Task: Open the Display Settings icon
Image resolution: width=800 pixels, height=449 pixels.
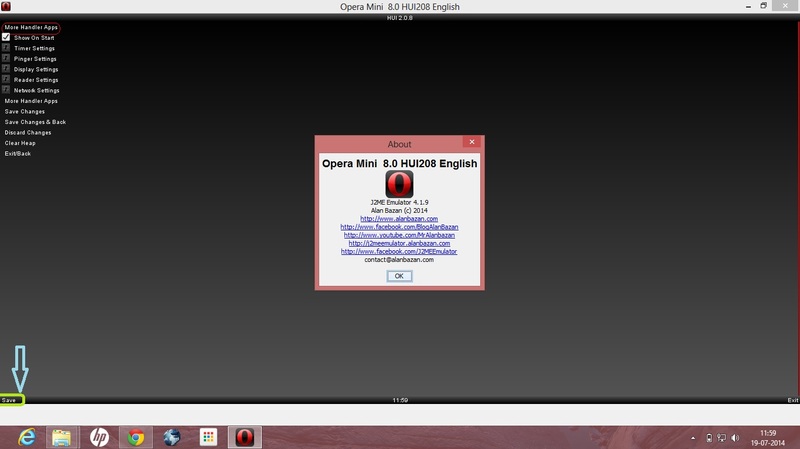Action: click(6, 69)
